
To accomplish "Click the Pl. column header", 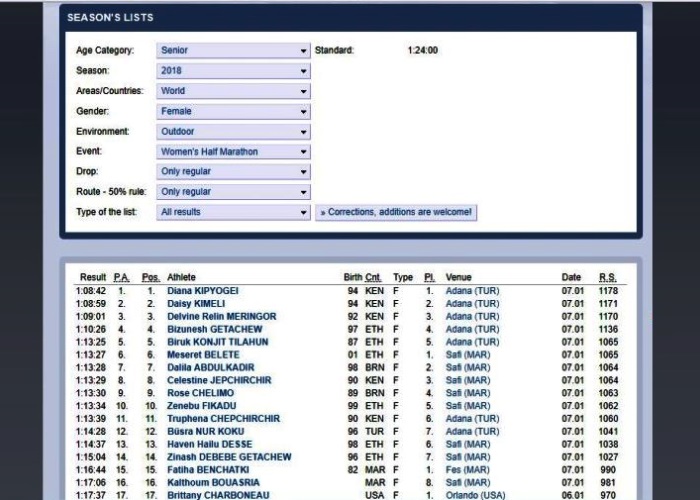I will (429, 277).
